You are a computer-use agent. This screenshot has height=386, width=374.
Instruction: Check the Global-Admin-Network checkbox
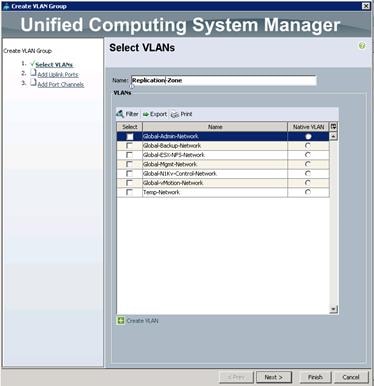pos(130,136)
